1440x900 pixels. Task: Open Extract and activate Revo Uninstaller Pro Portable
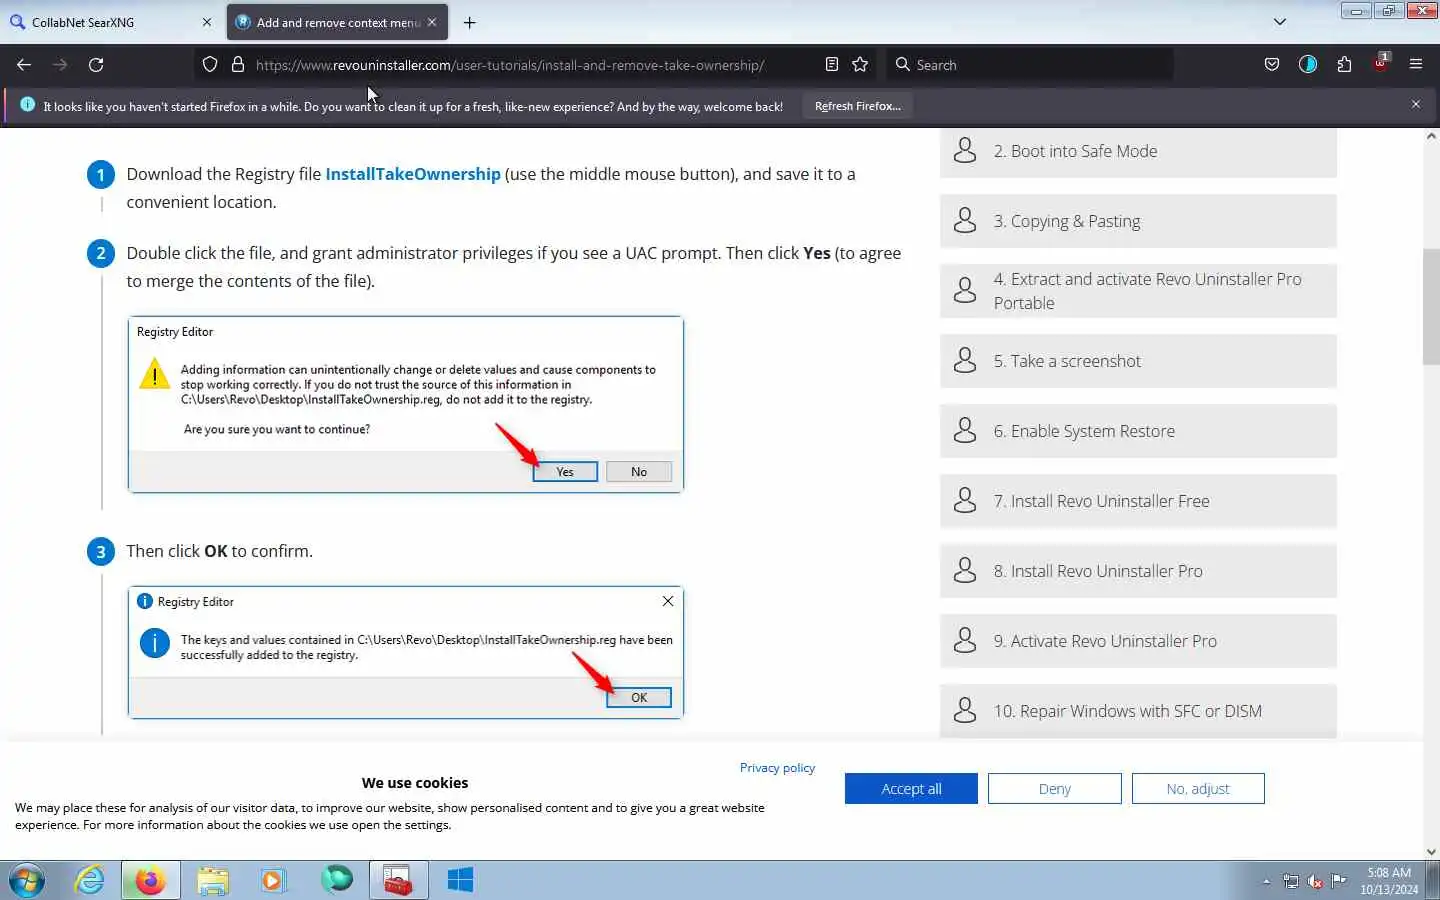[1138, 291]
